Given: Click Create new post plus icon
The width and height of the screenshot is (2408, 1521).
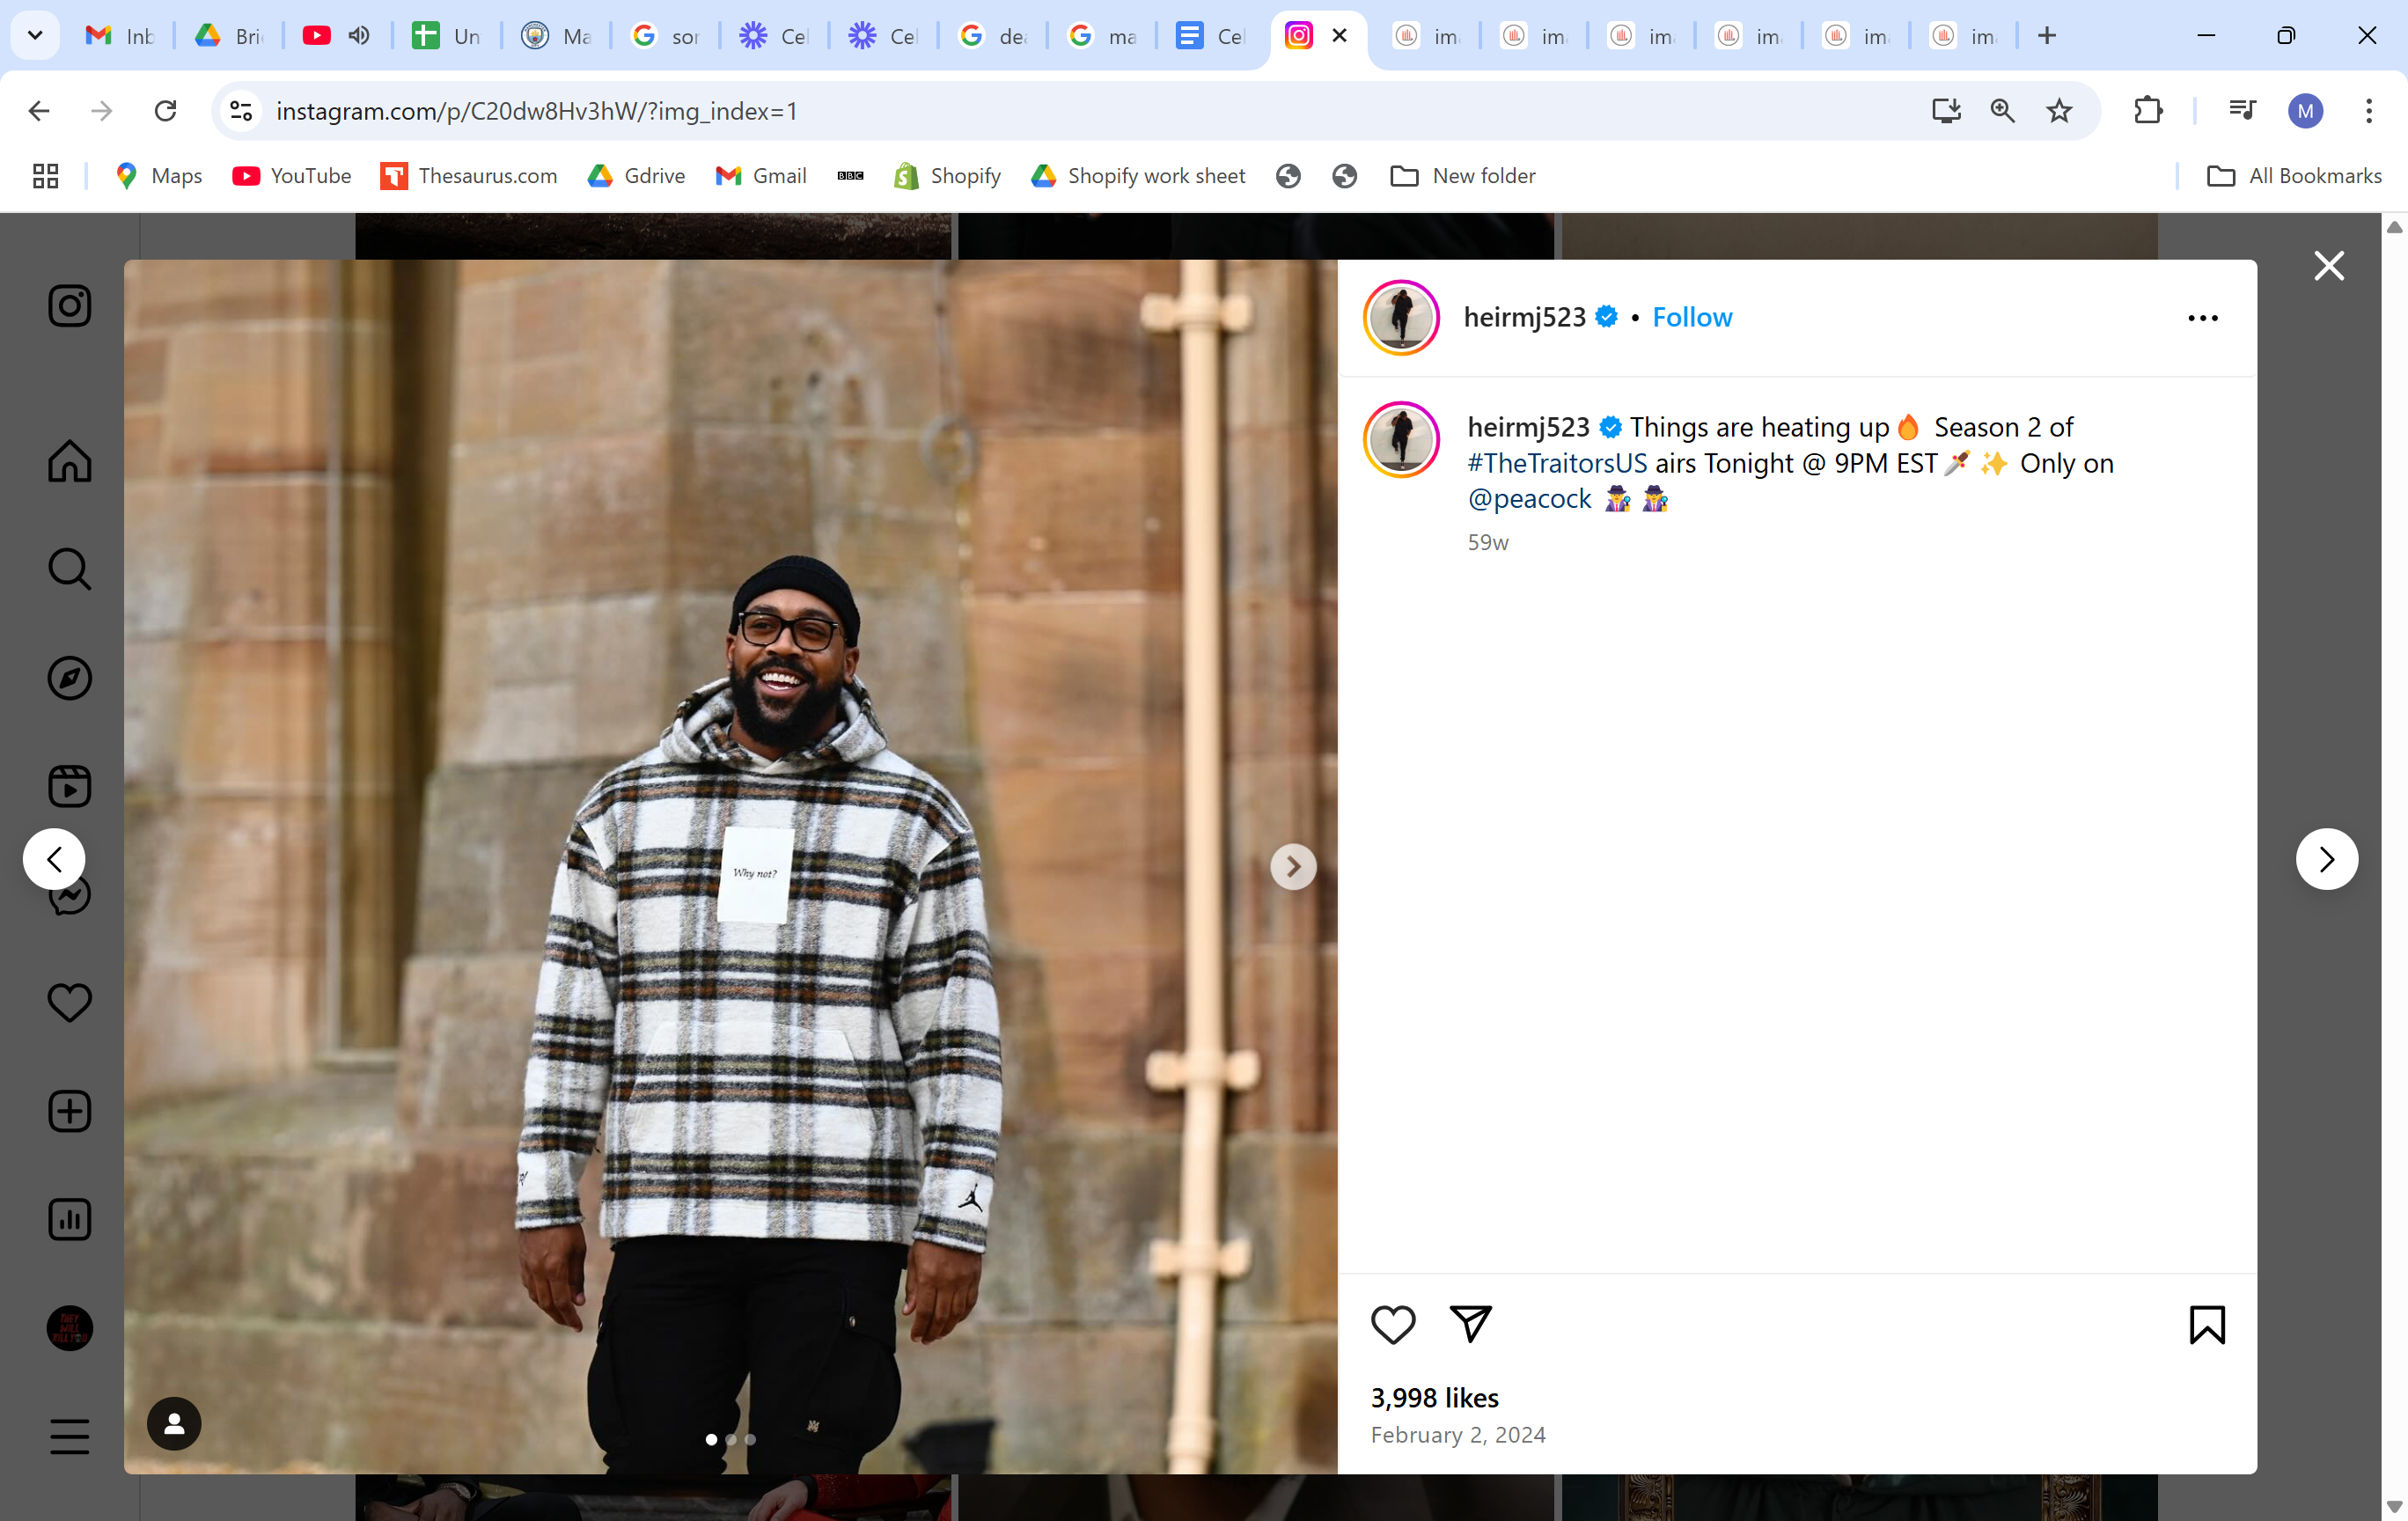Looking at the screenshot, I should pos(70,1111).
